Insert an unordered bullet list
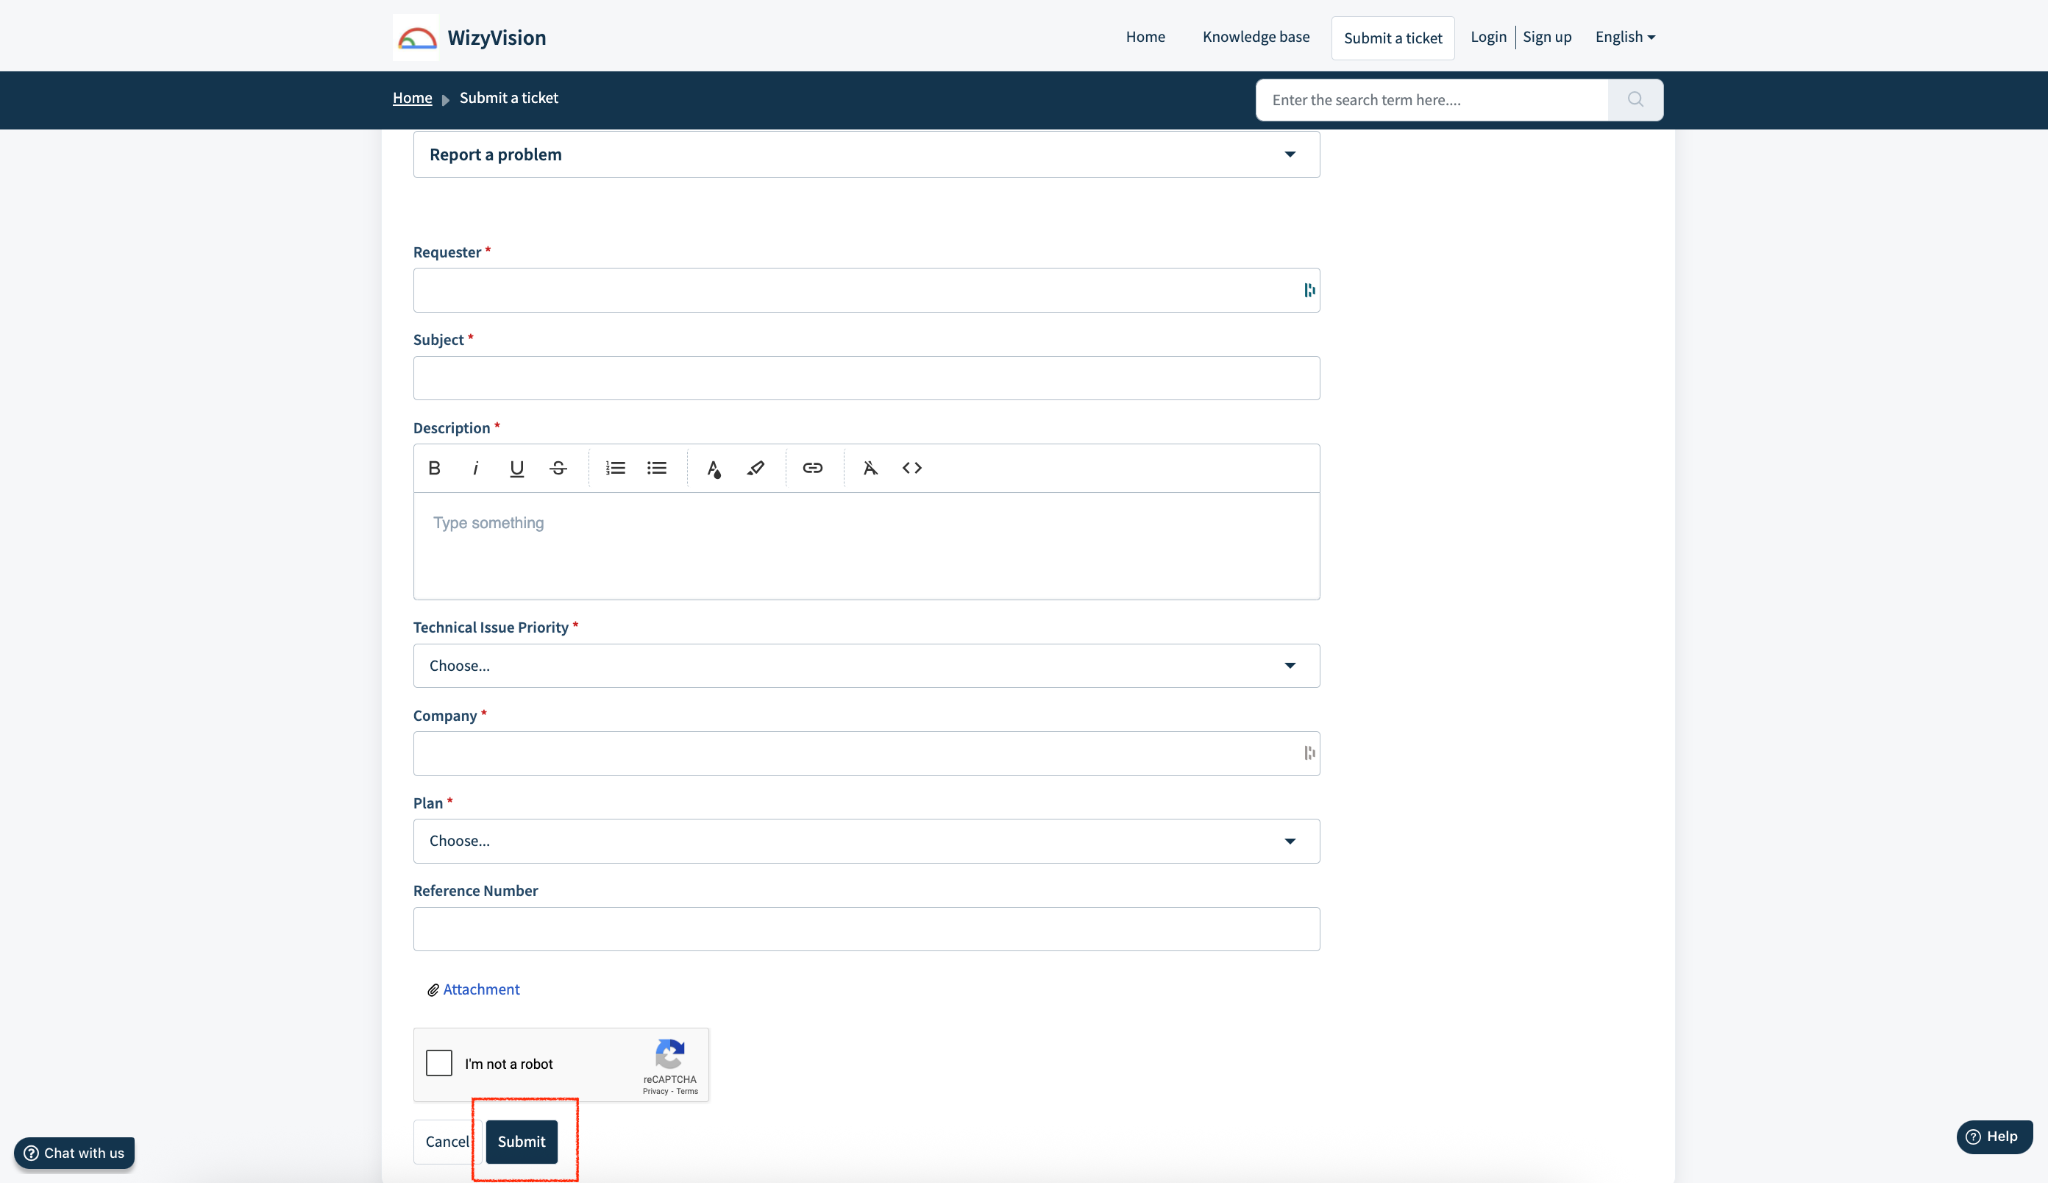Screen dimensions: 2048x1183 [x=657, y=468]
